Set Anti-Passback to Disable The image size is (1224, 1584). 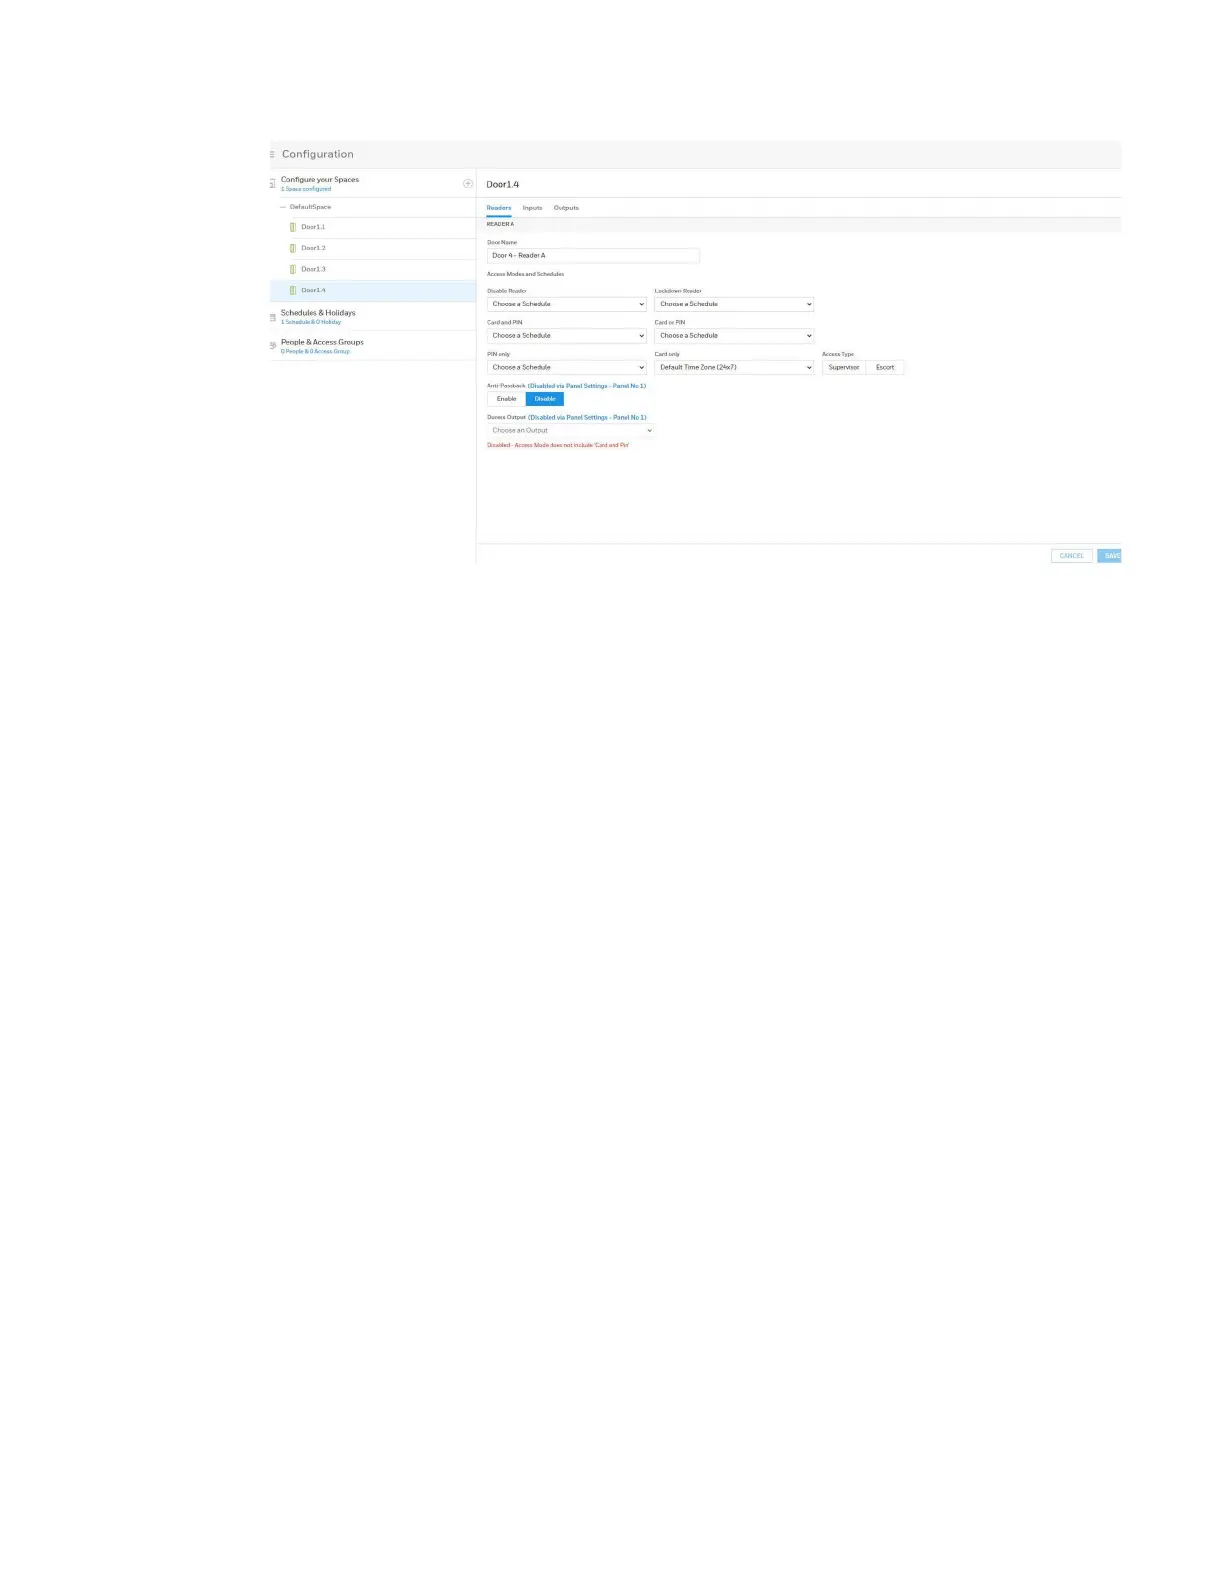click(545, 399)
